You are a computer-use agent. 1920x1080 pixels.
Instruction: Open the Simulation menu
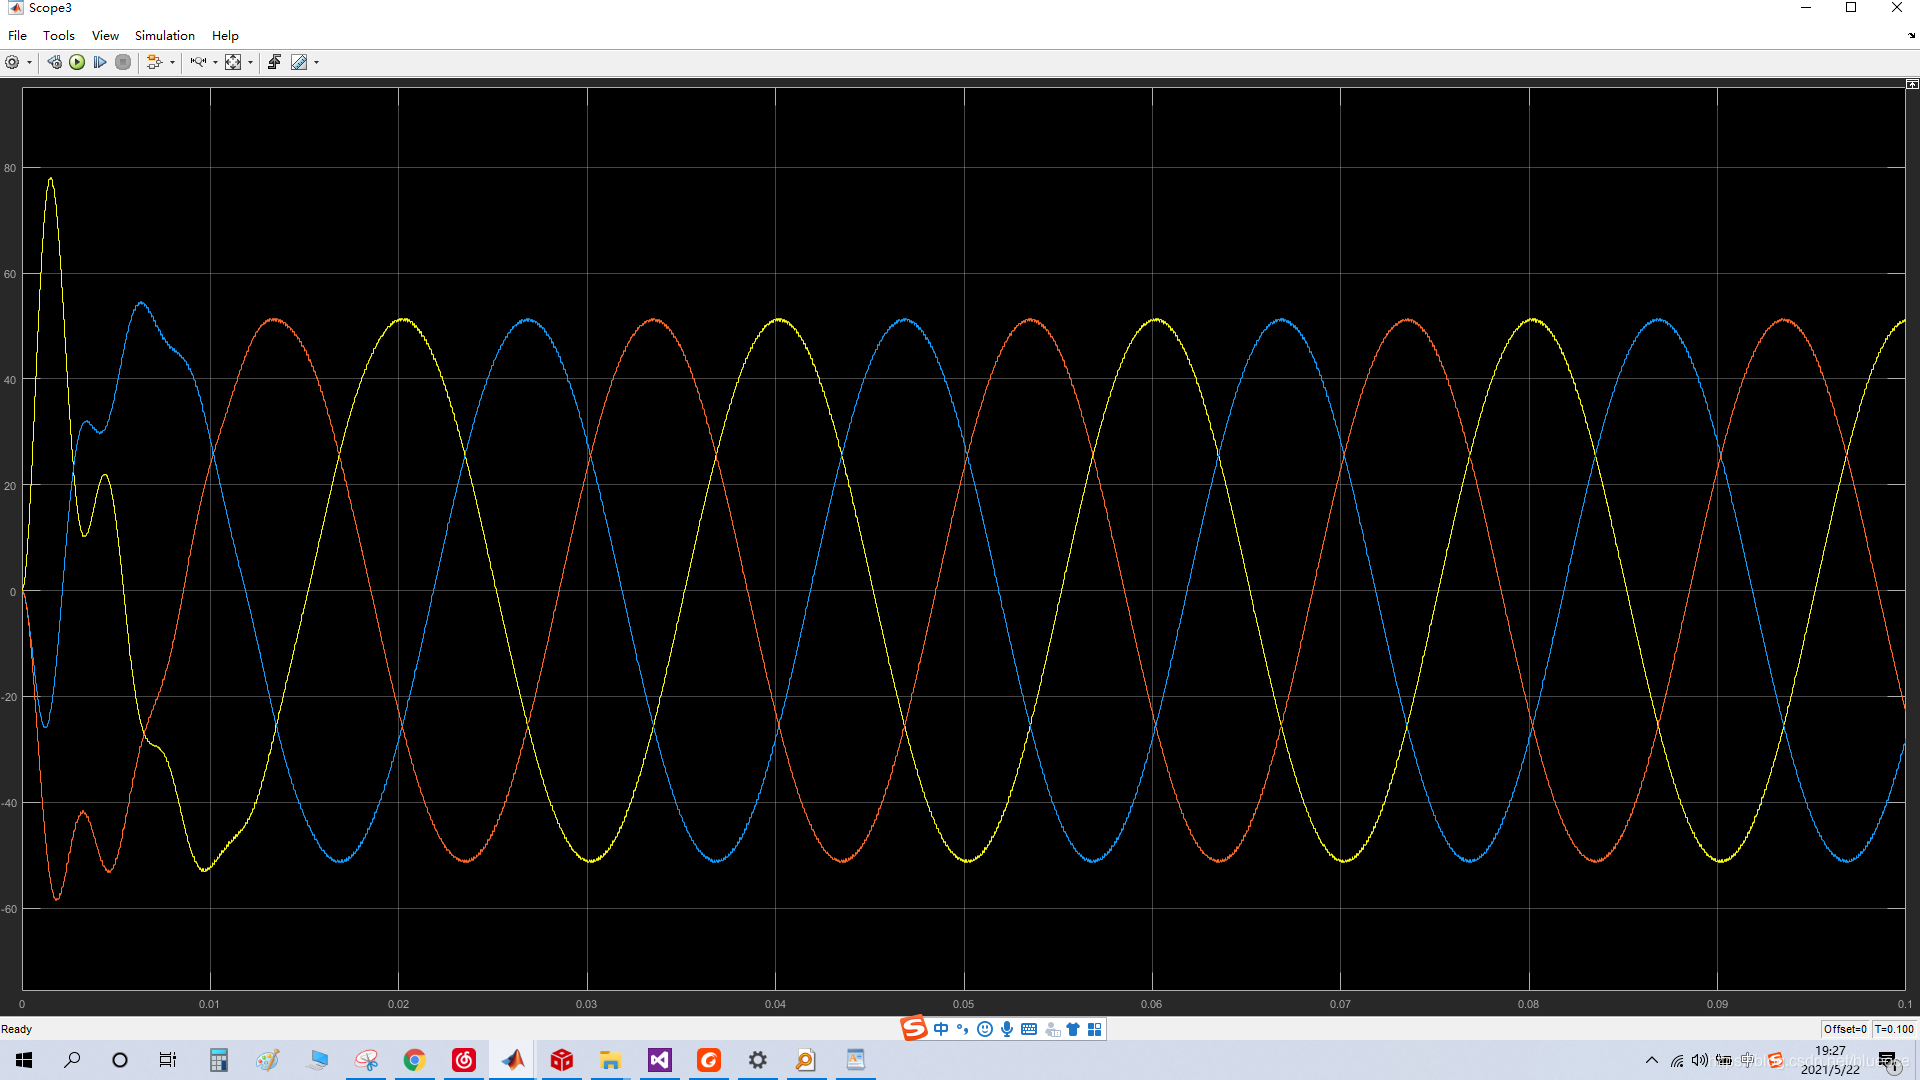(x=164, y=35)
